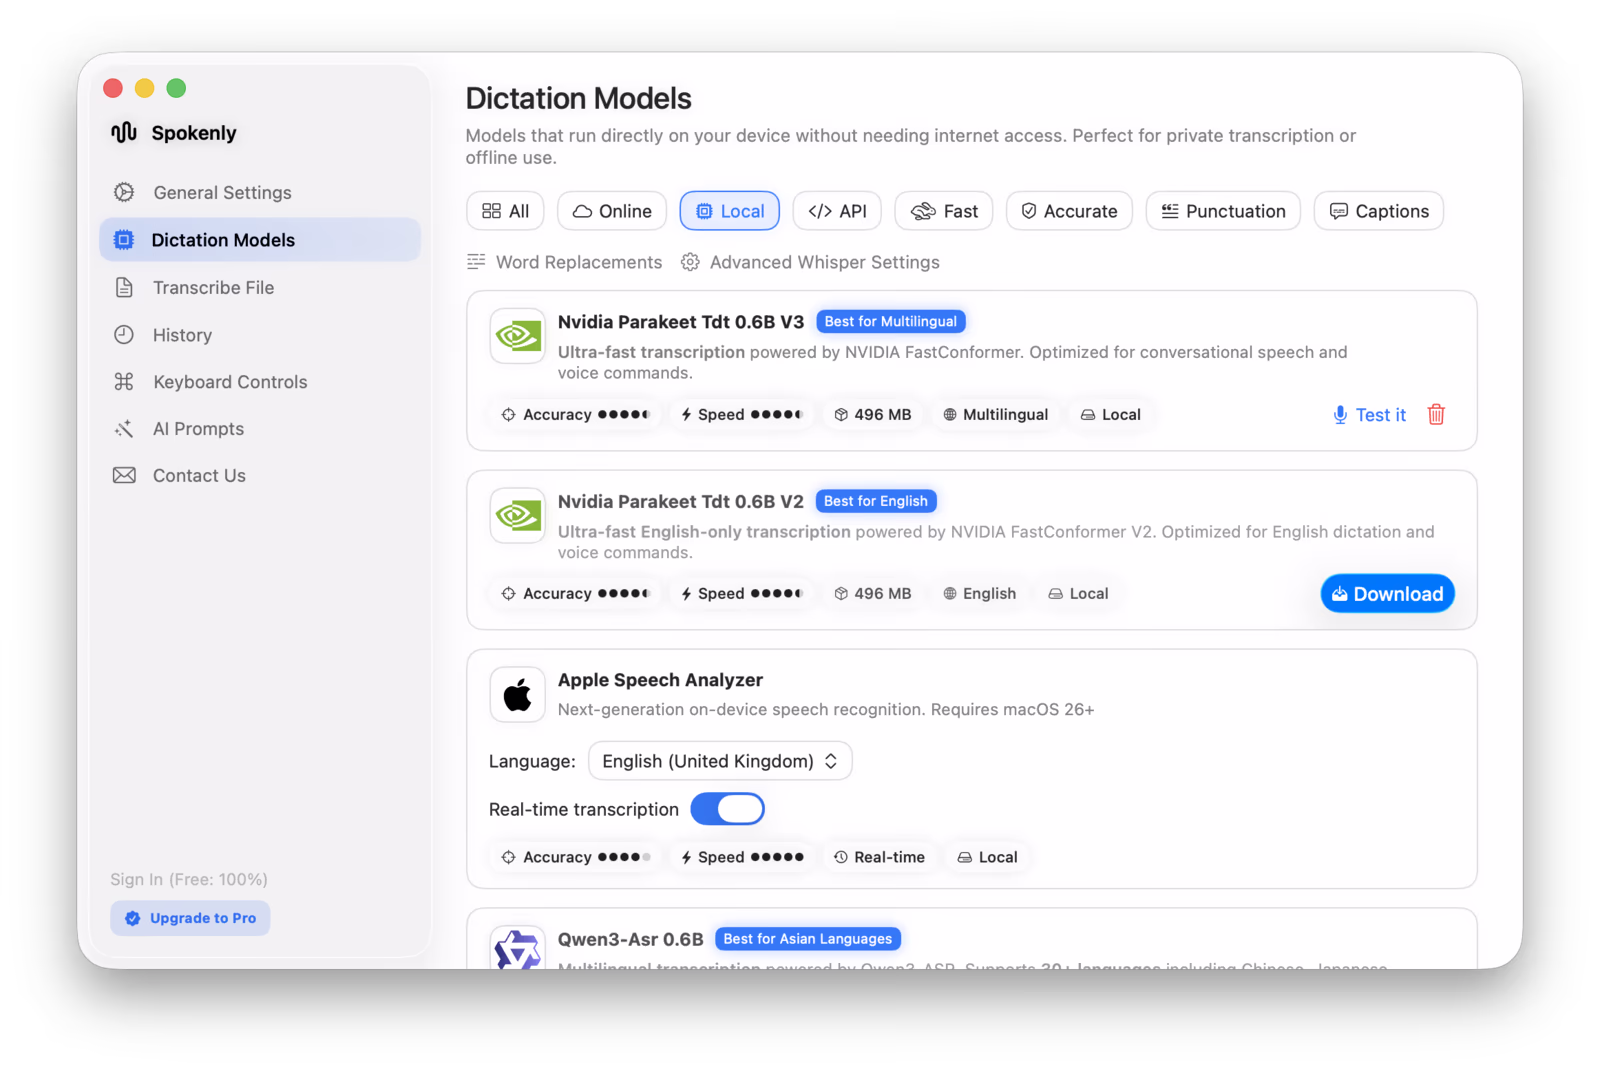Click the Dictation Models chip icon
This screenshot has width=1600, height=1071.
124,240
